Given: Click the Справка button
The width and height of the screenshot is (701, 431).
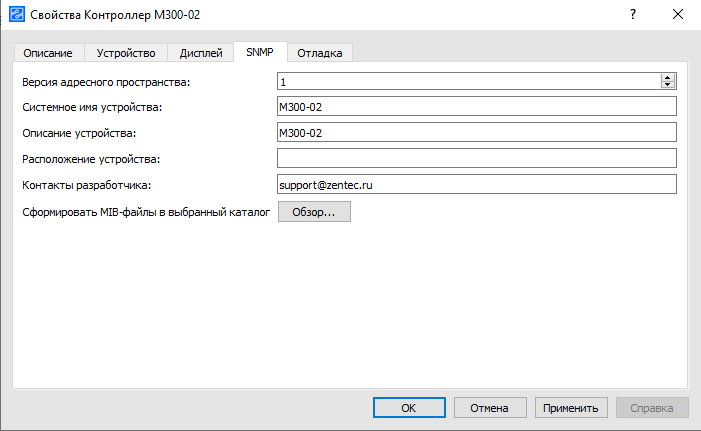Looking at the screenshot, I should point(652,407).
